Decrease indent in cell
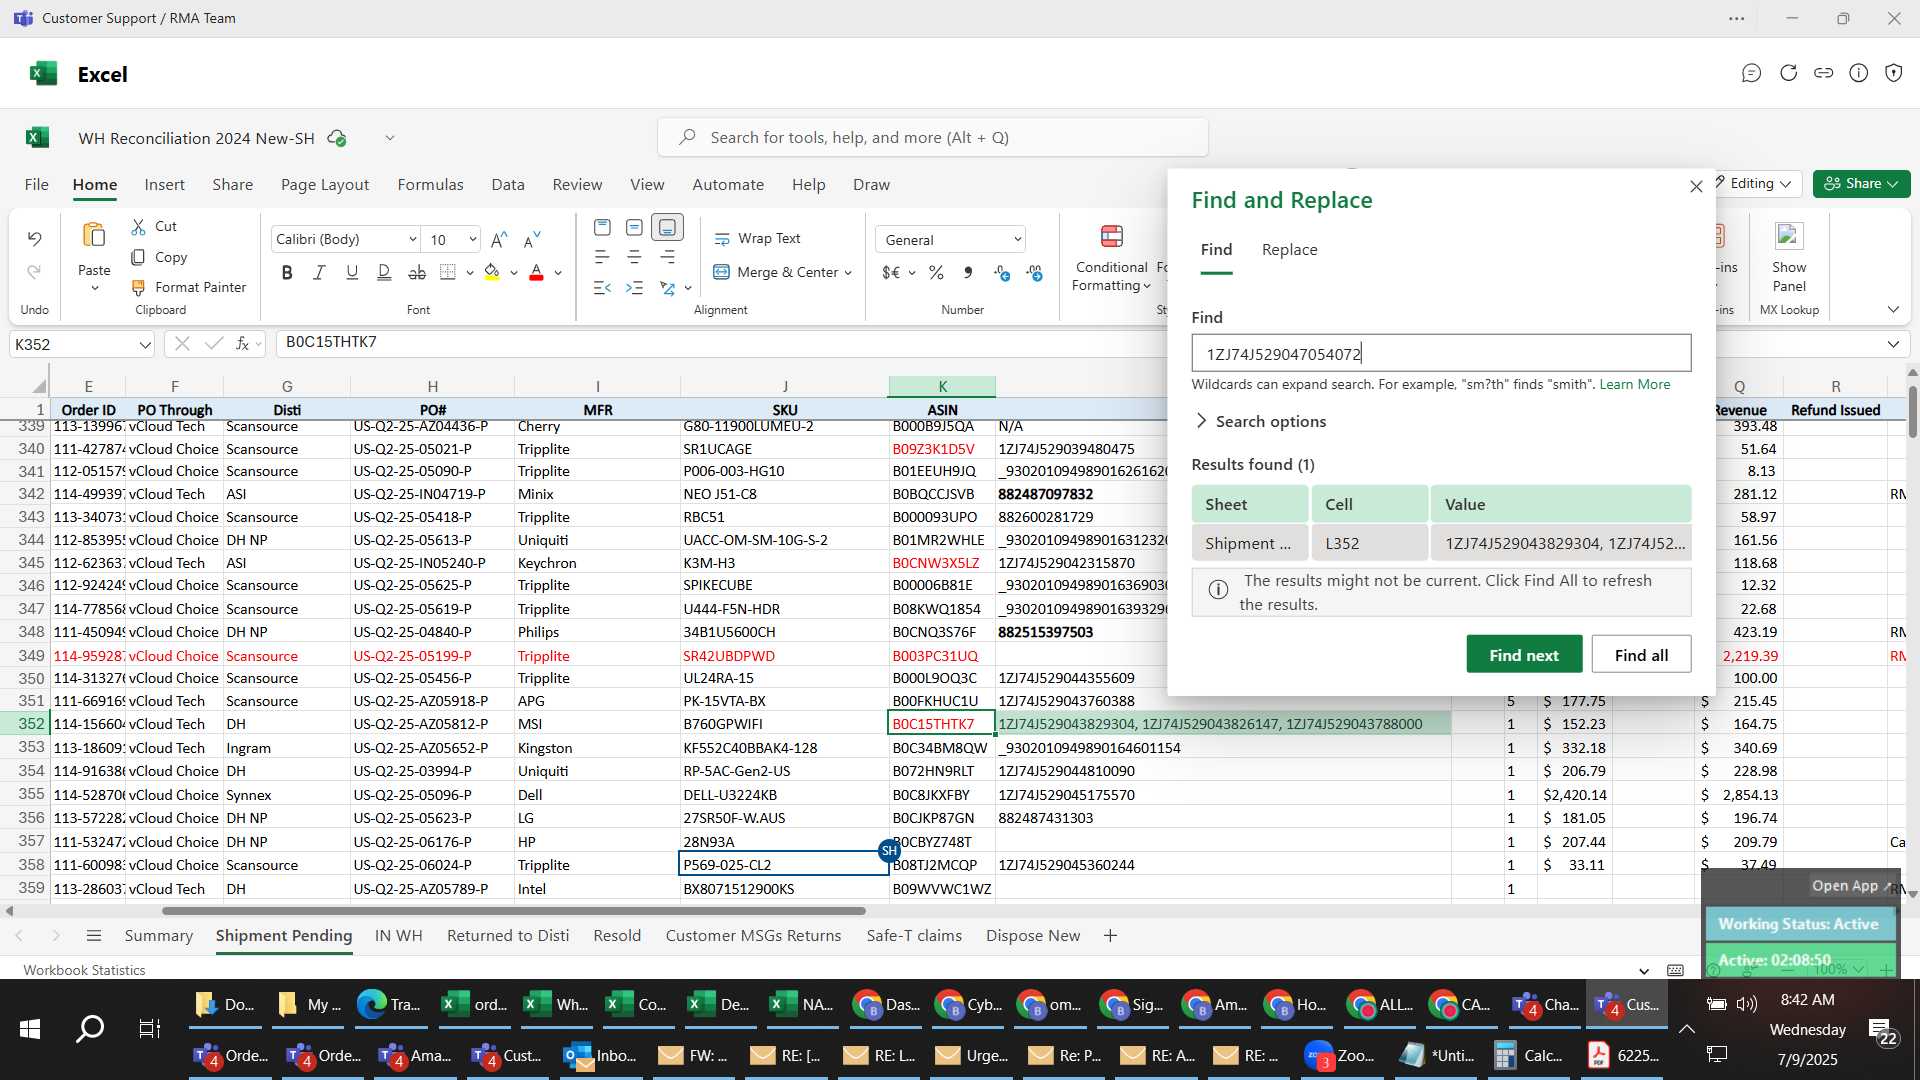Viewport: 1920px width, 1080px height. coord(602,288)
